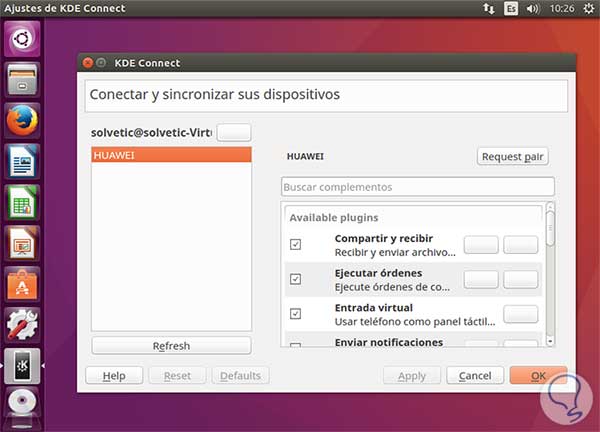This screenshot has height=432, width=600.
Task: Click first button in Compartir y recibir row
Action: [481, 245]
